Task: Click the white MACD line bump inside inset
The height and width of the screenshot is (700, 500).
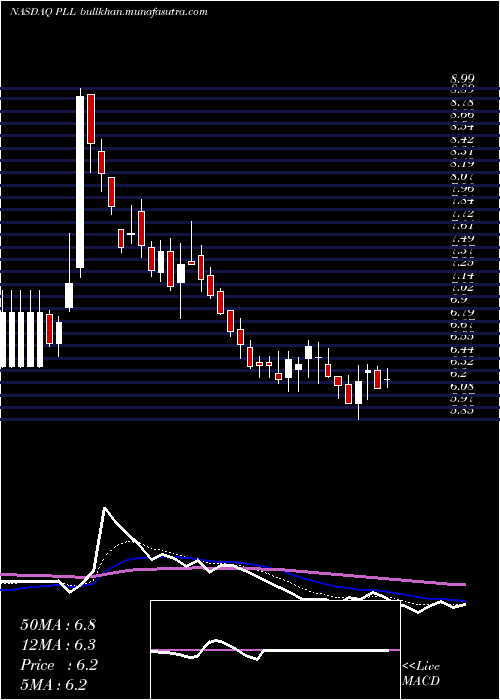Action: (216, 642)
